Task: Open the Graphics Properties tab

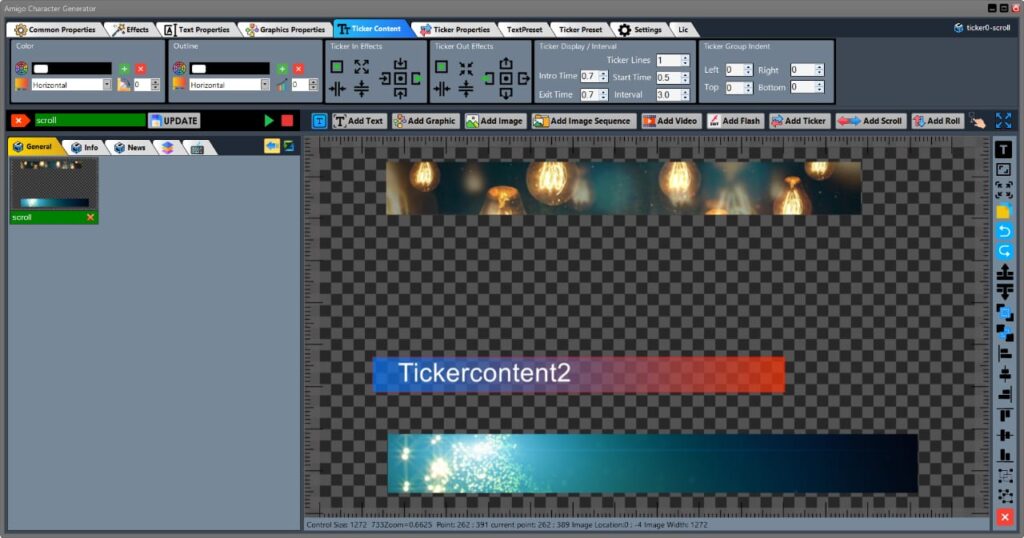Action: tap(285, 29)
